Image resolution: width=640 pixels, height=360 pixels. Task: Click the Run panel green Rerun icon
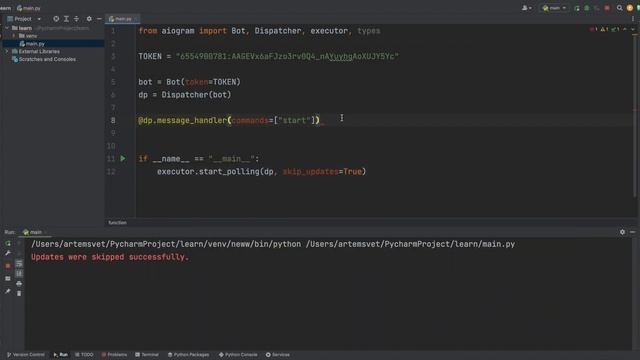[x=8, y=244]
